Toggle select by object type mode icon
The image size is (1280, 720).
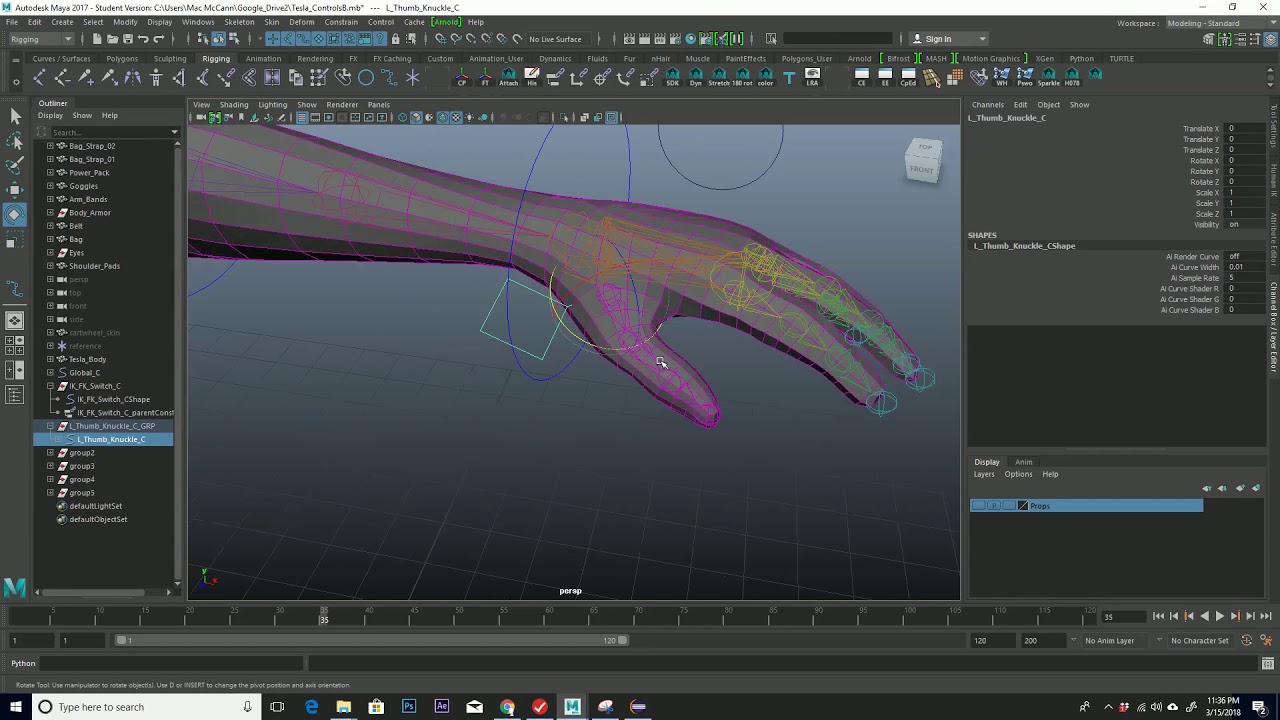coord(216,39)
